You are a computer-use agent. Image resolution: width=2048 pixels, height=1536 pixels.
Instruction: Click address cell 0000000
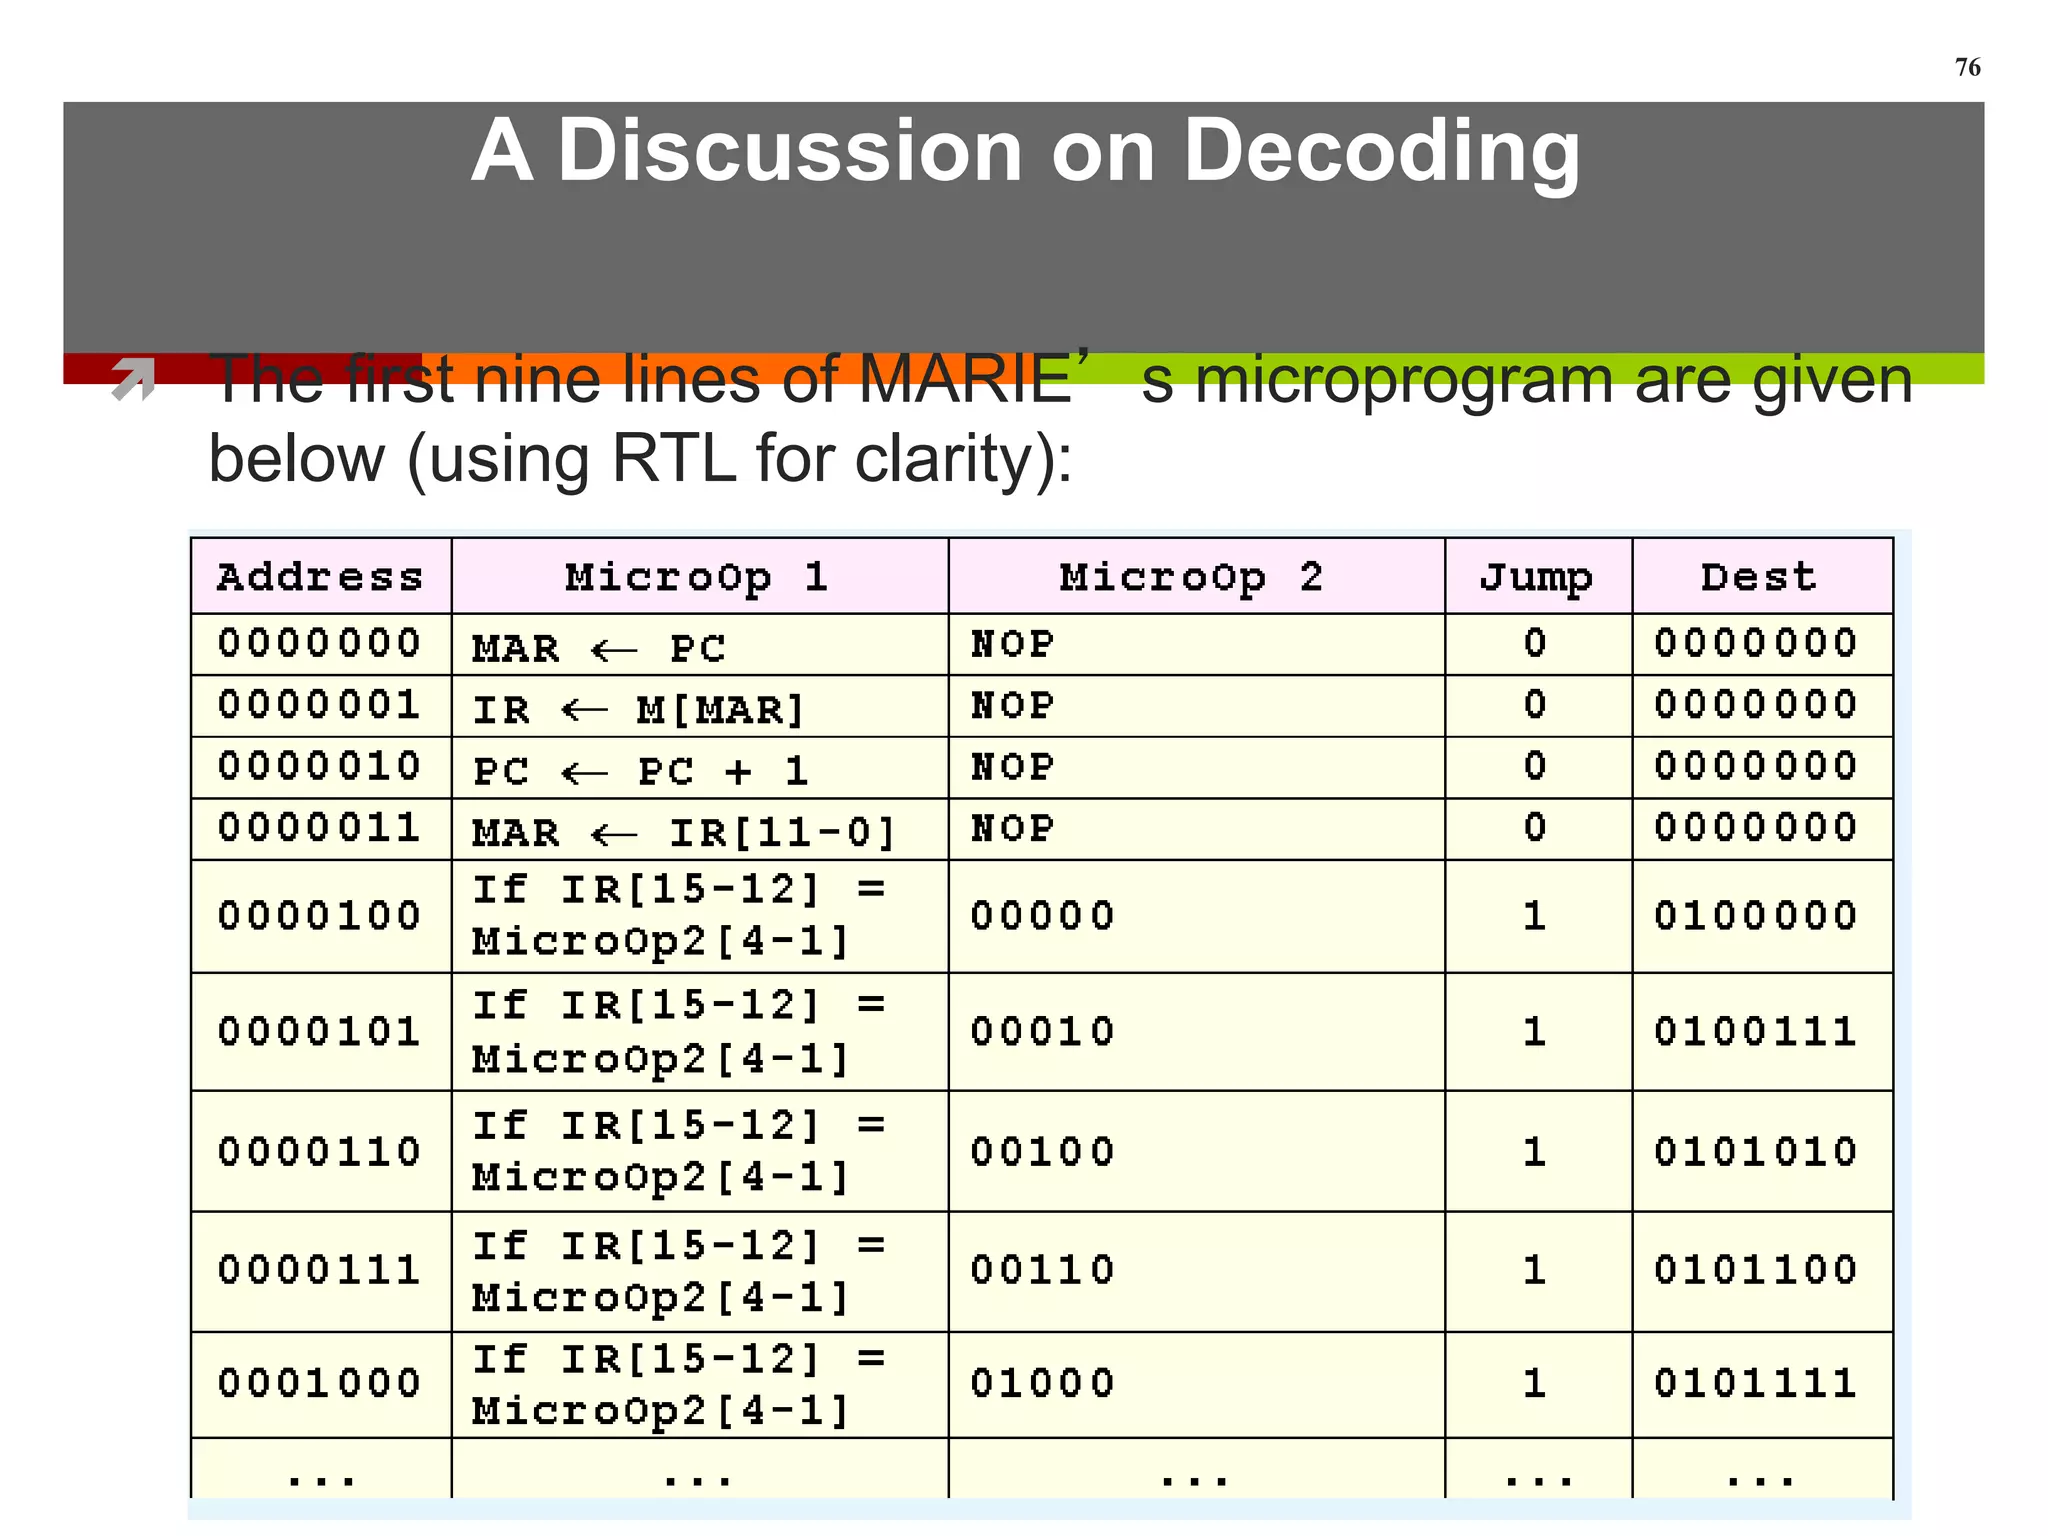(x=320, y=643)
